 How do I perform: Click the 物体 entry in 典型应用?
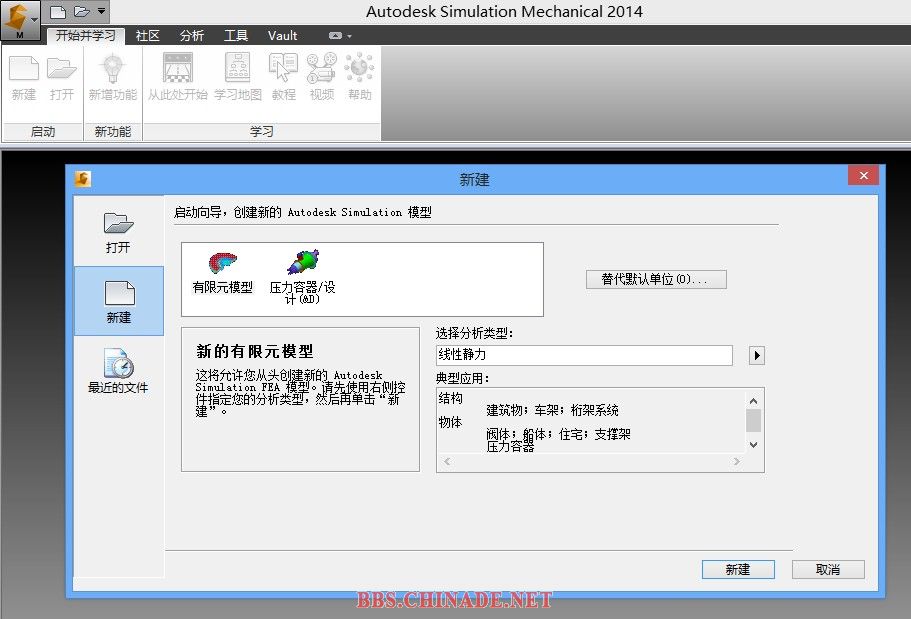(450, 422)
